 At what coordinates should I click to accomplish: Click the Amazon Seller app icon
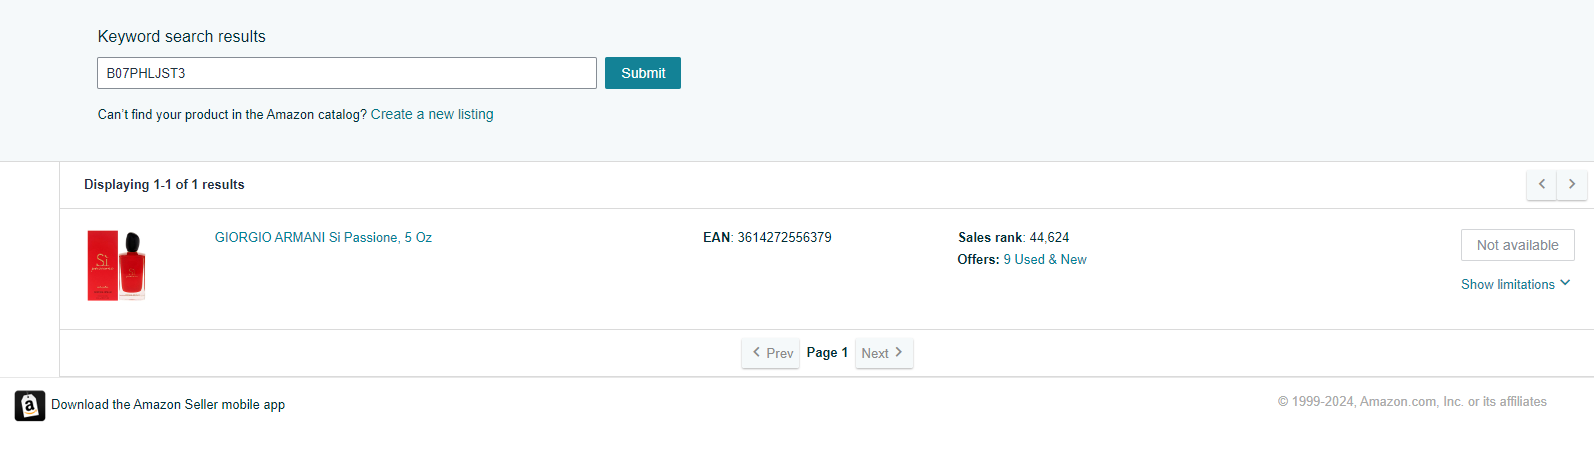(x=30, y=405)
